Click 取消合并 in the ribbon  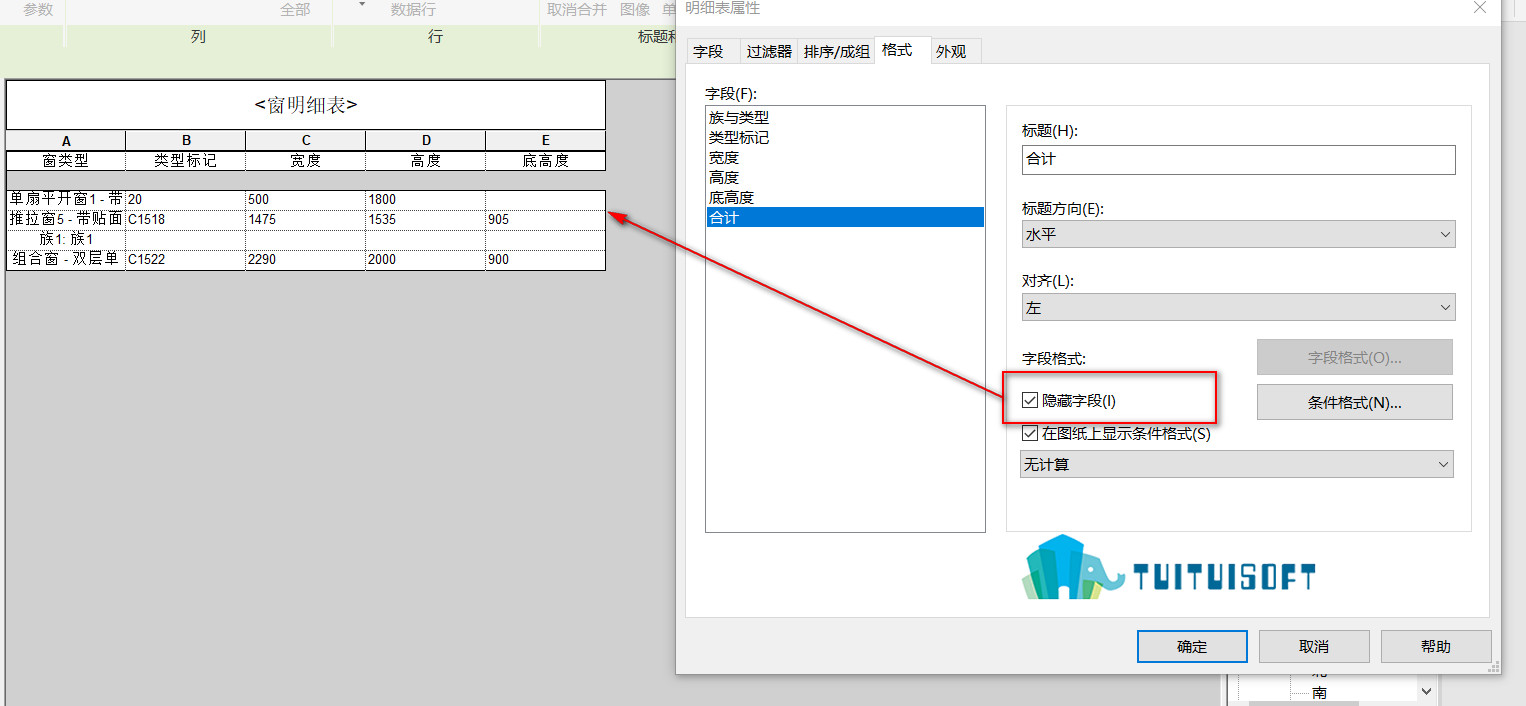pos(577,9)
